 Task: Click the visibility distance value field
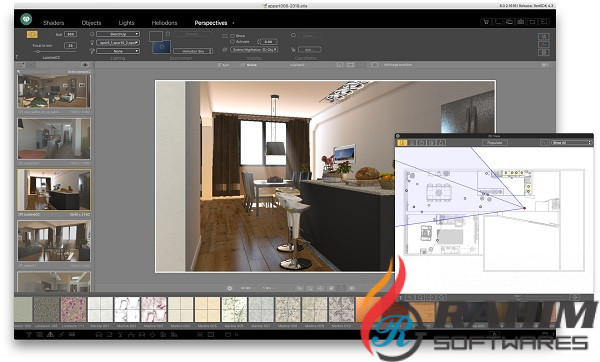268,41
